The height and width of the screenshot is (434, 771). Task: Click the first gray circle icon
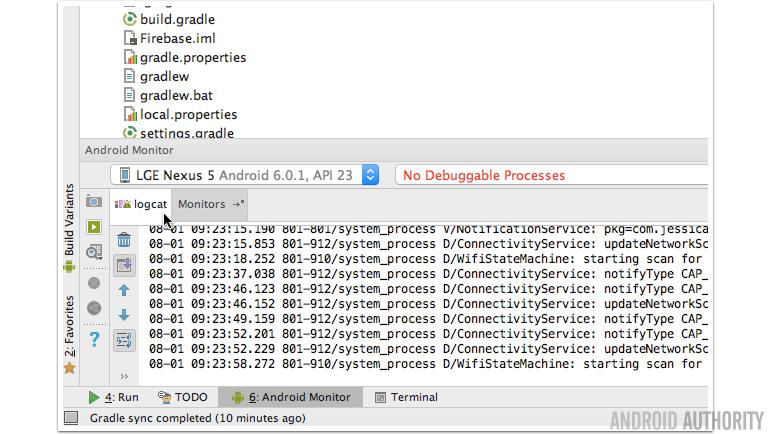pos(94,283)
